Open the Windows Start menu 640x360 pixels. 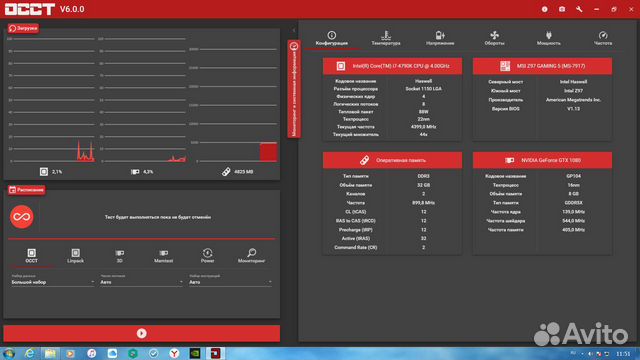pyautogui.click(x=9, y=353)
